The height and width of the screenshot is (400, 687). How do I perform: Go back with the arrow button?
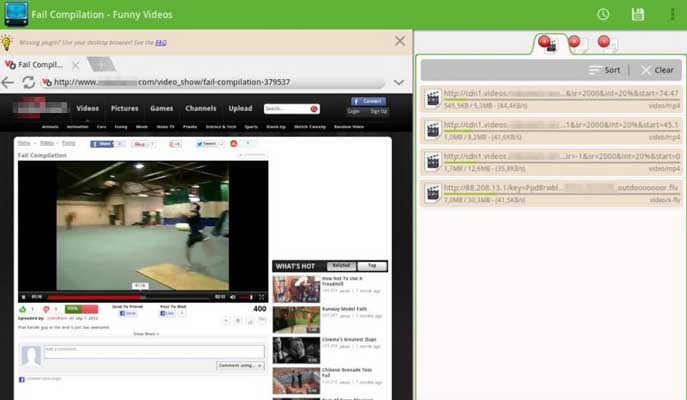click(8, 82)
